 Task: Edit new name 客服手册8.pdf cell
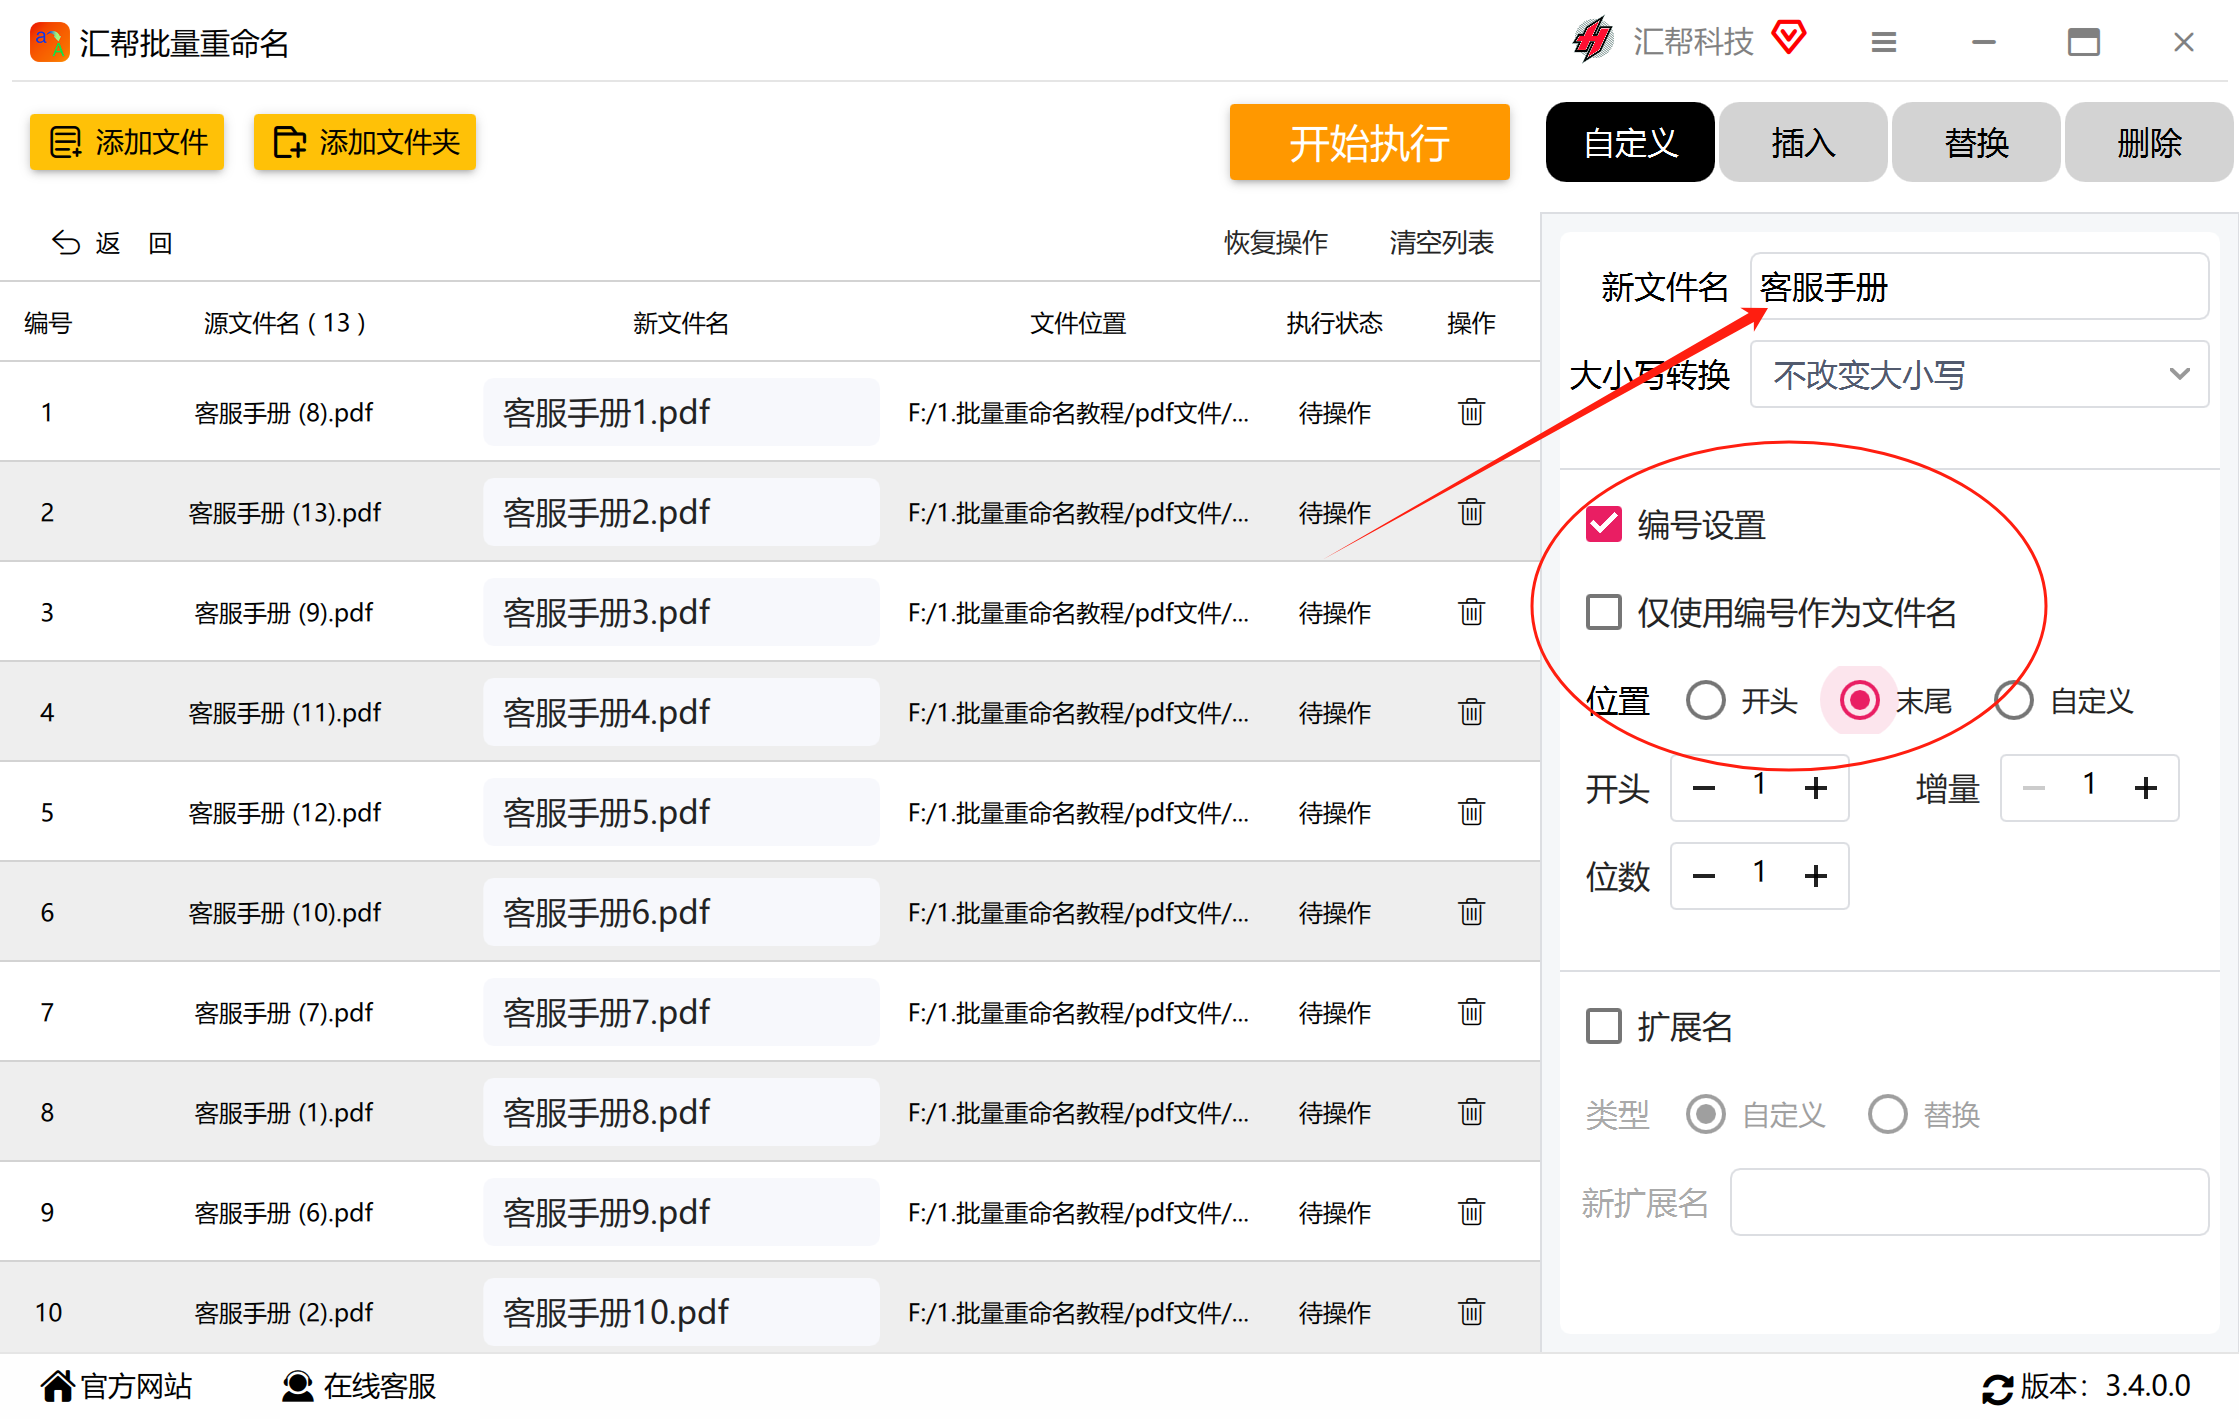coord(681,1112)
